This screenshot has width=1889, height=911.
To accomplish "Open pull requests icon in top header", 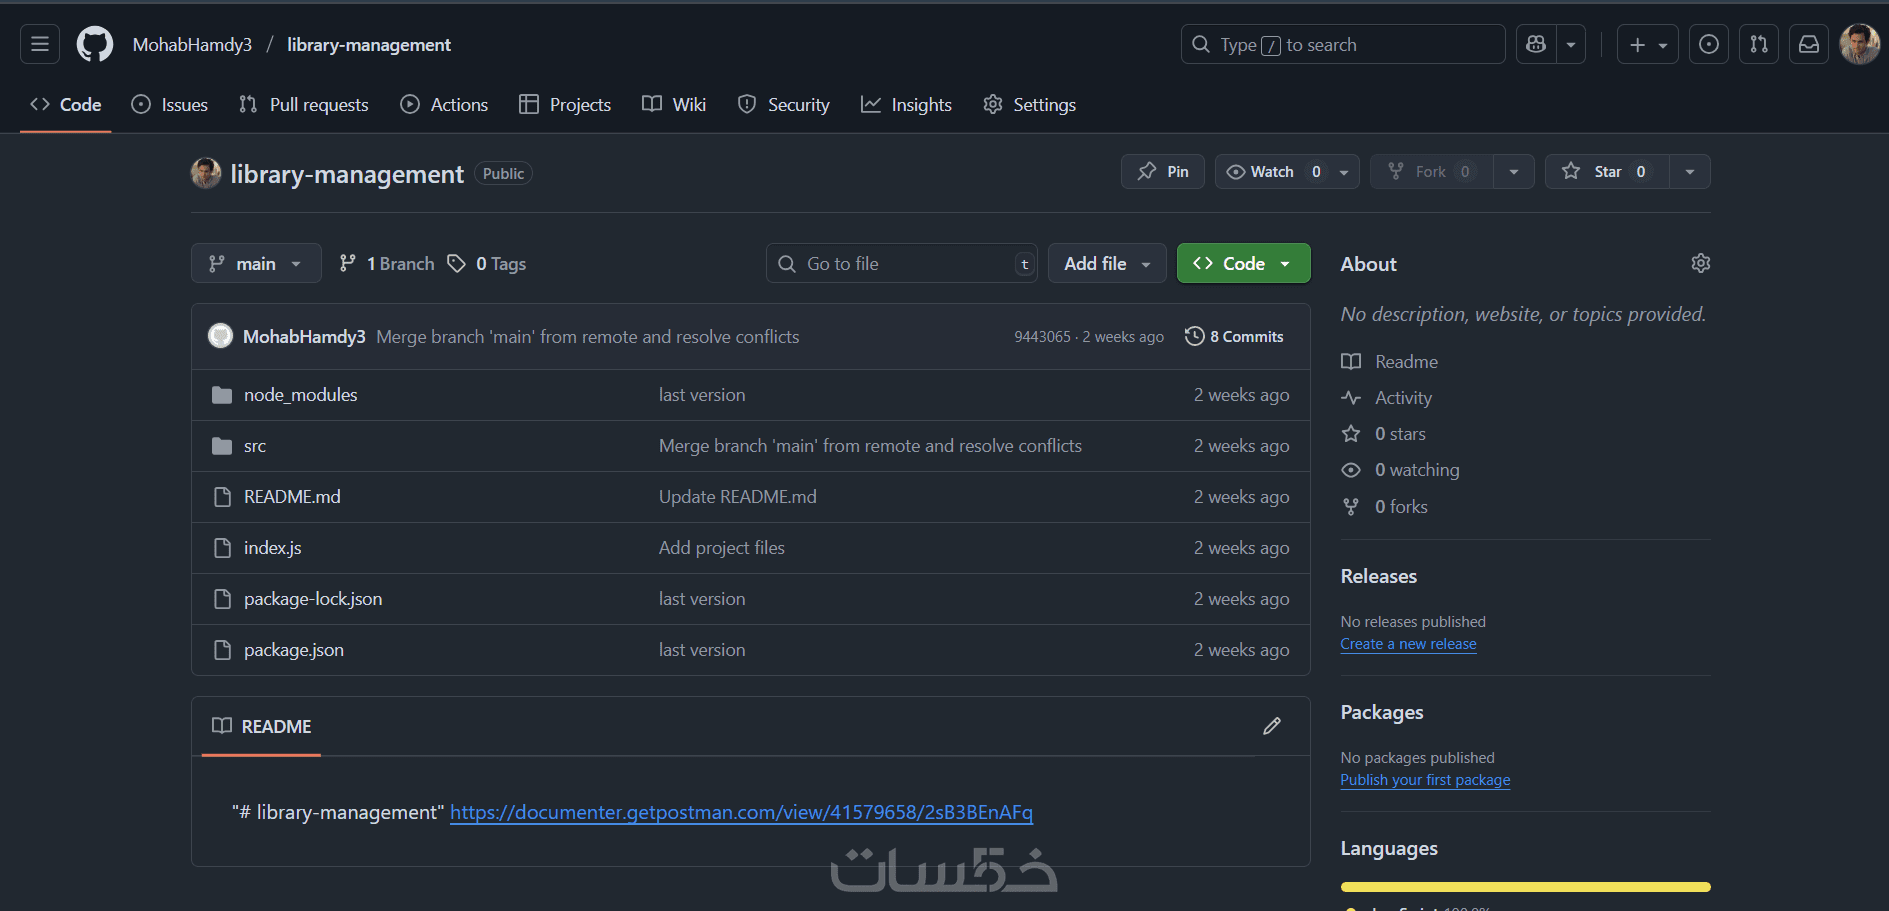I will tap(1759, 44).
